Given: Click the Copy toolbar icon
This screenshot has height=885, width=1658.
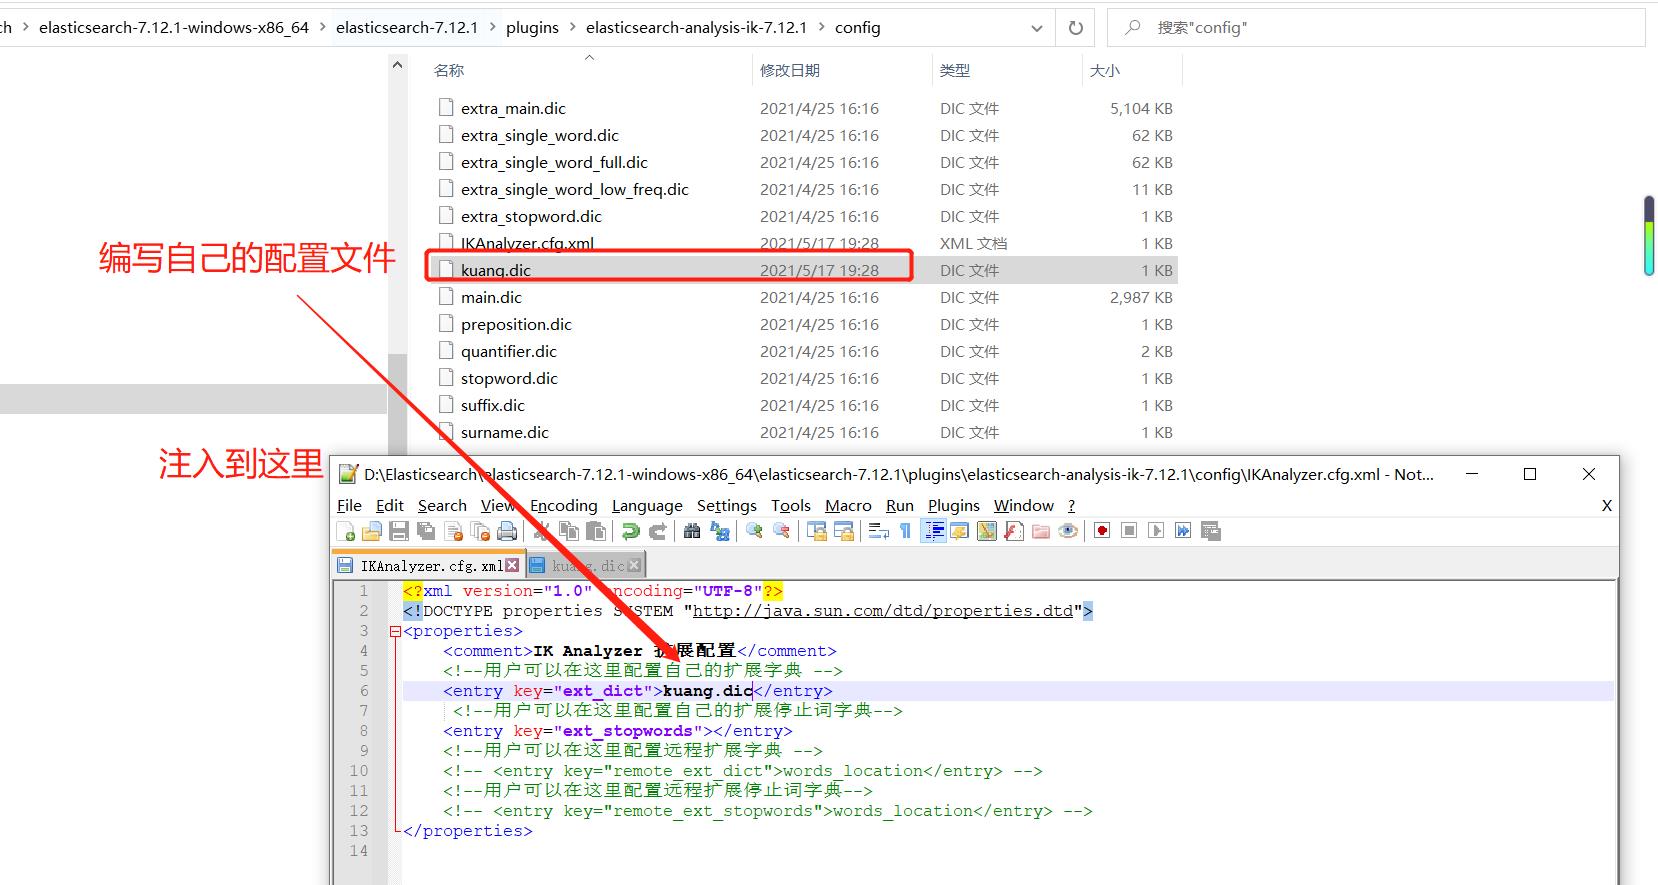Looking at the screenshot, I should (x=569, y=531).
